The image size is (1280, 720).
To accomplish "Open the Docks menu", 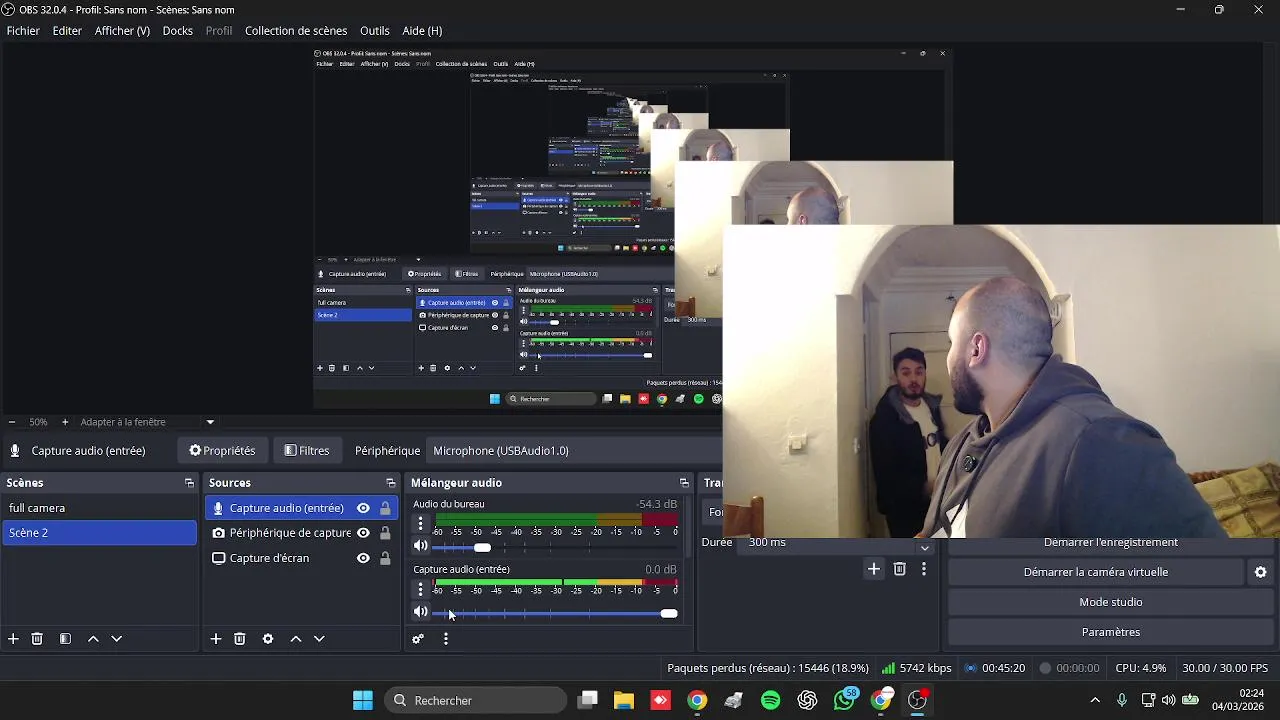I will (x=177, y=31).
